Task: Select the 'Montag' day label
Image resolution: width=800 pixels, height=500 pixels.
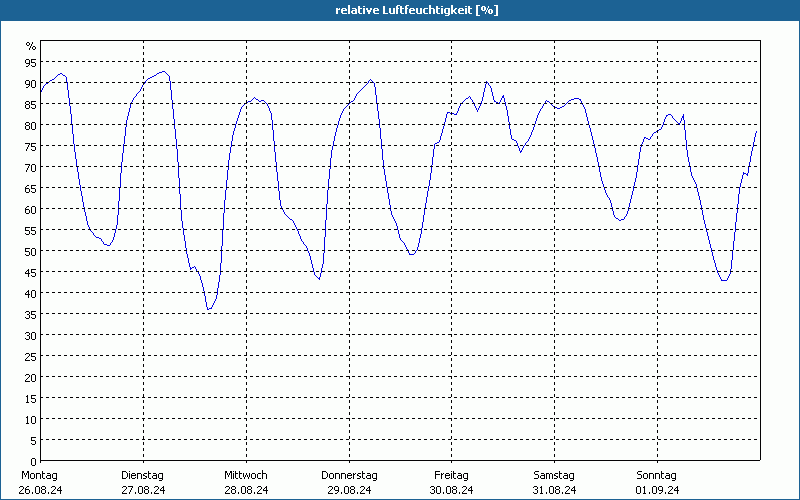Action: click(39, 475)
